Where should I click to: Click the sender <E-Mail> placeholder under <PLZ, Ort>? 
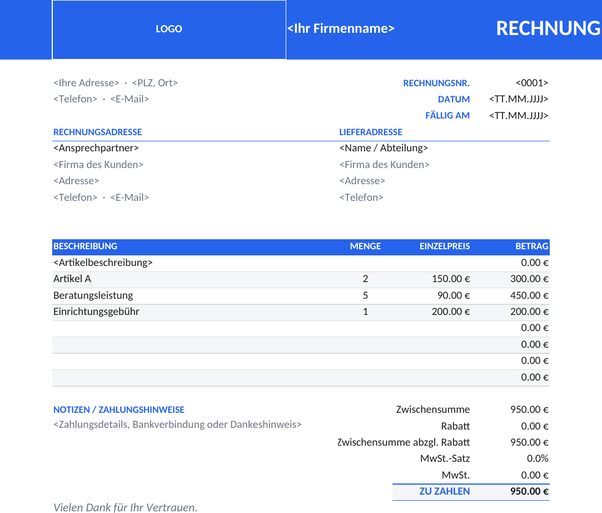click(129, 99)
